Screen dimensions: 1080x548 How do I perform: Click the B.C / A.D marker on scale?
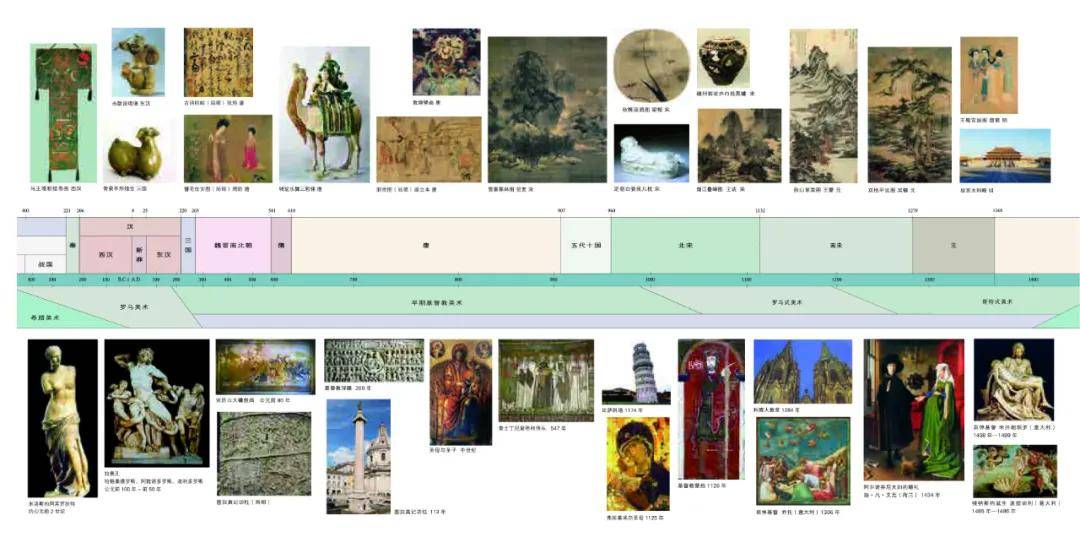pos(129,280)
